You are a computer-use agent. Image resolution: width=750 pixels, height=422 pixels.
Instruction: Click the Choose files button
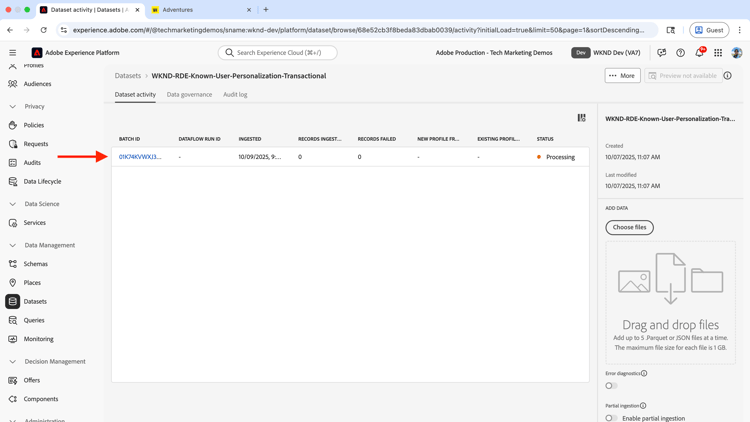click(629, 227)
